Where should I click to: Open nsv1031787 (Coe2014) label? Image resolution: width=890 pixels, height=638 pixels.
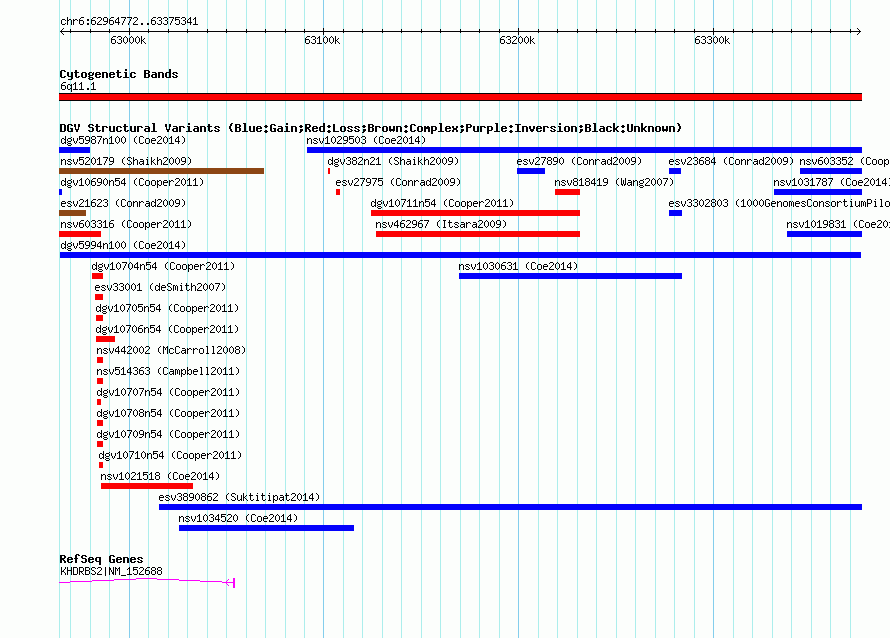coord(832,182)
